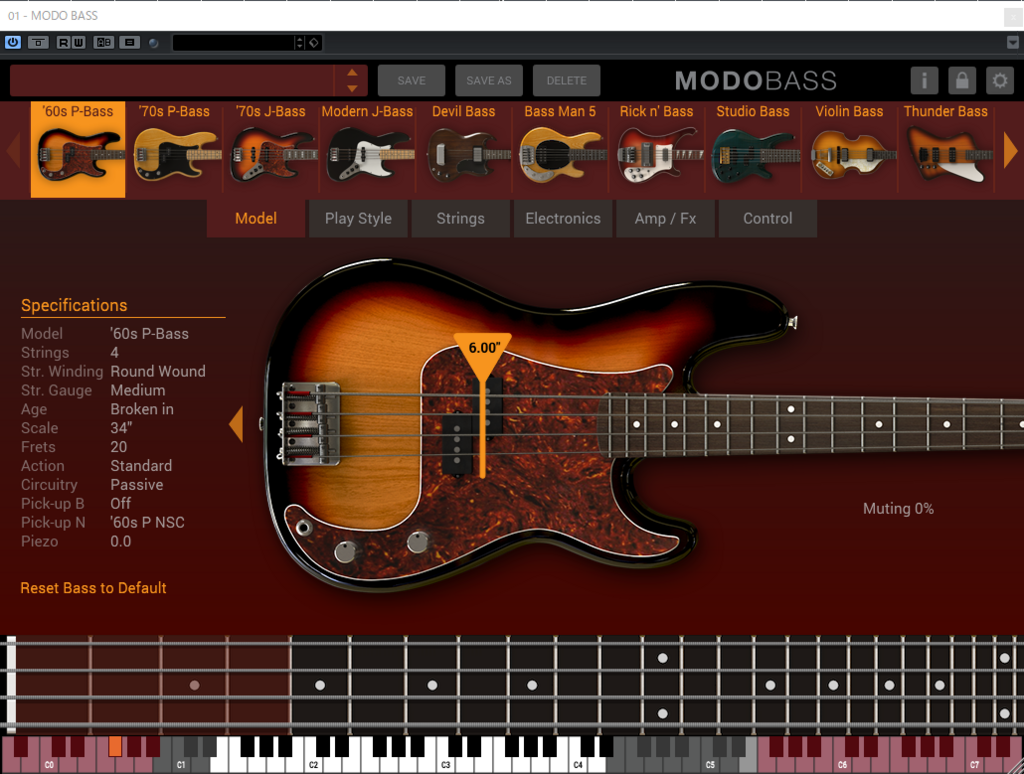Select previous preset with up arrow
Viewport: 1024px width, 774px height.
tap(352, 73)
